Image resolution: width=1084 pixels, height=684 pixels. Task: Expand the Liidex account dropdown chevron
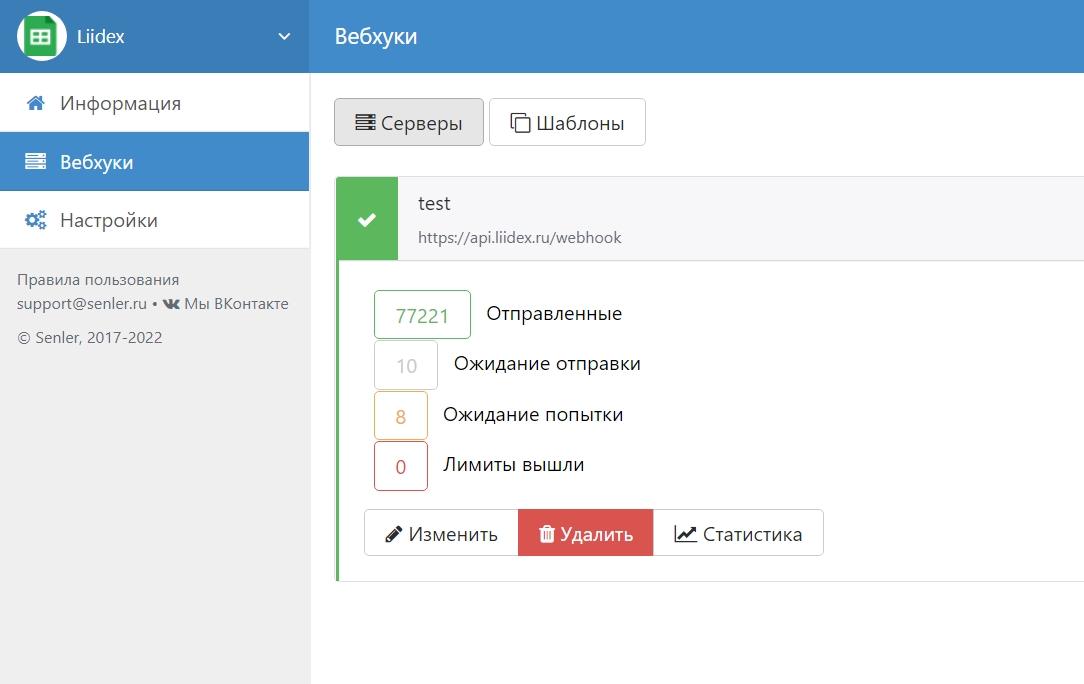(284, 37)
